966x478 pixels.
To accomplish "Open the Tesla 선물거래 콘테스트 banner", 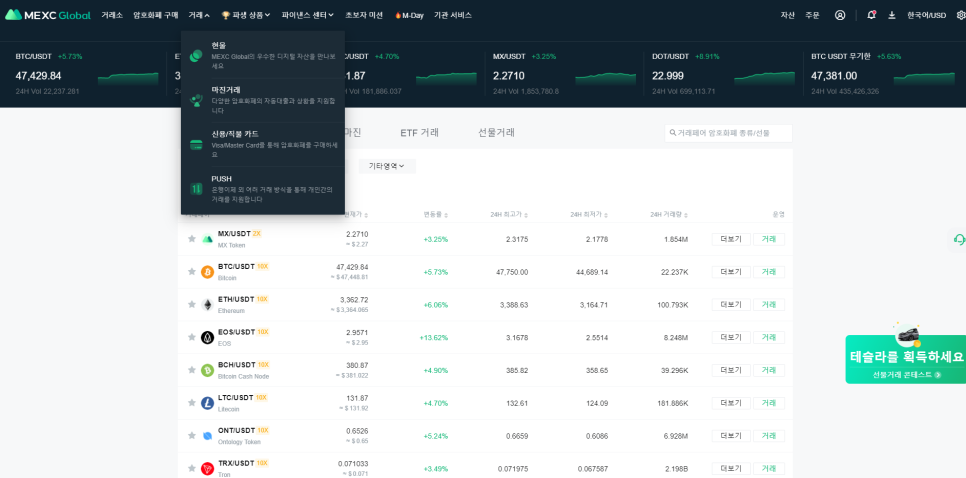I will point(906,358).
